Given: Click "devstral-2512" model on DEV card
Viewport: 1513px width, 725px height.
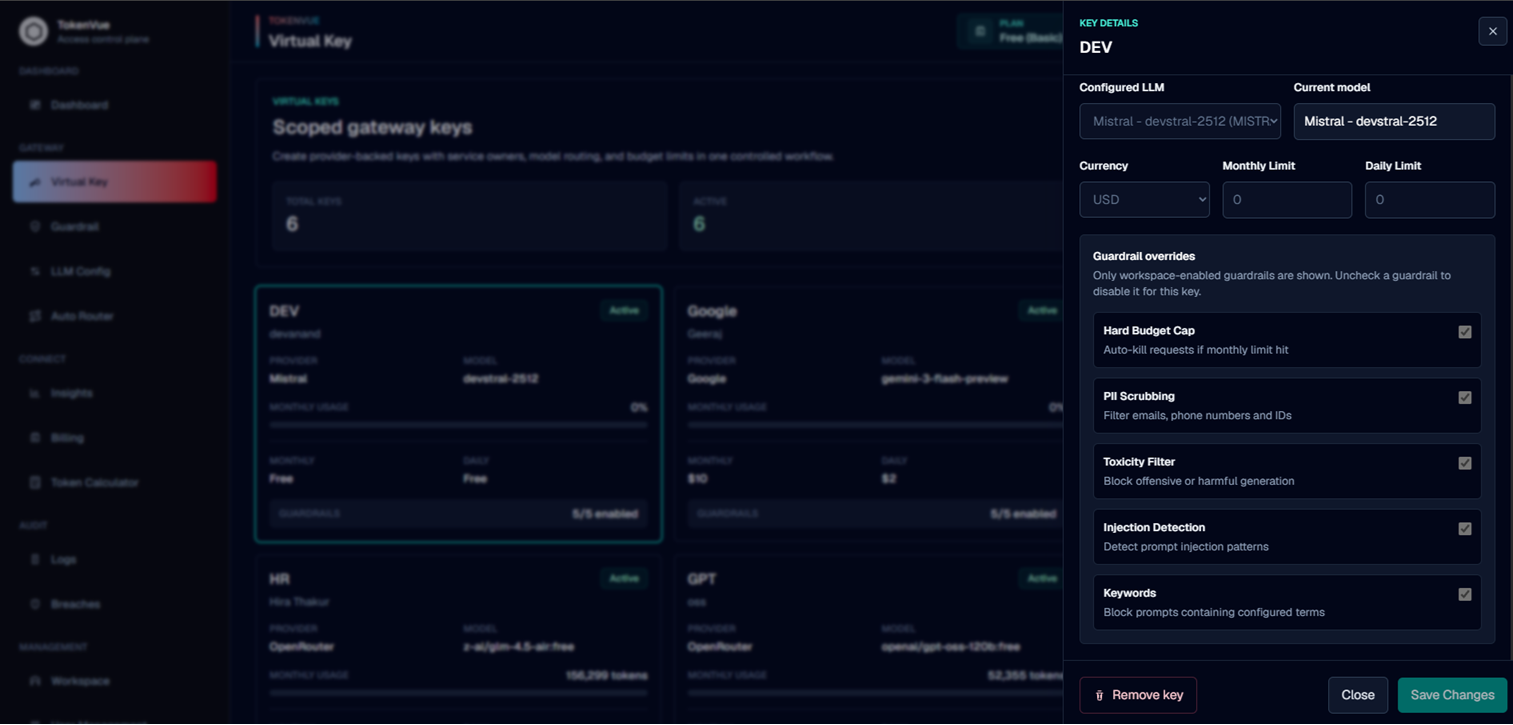Looking at the screenshot, I should pyautogui.click(x=500, y=379).
